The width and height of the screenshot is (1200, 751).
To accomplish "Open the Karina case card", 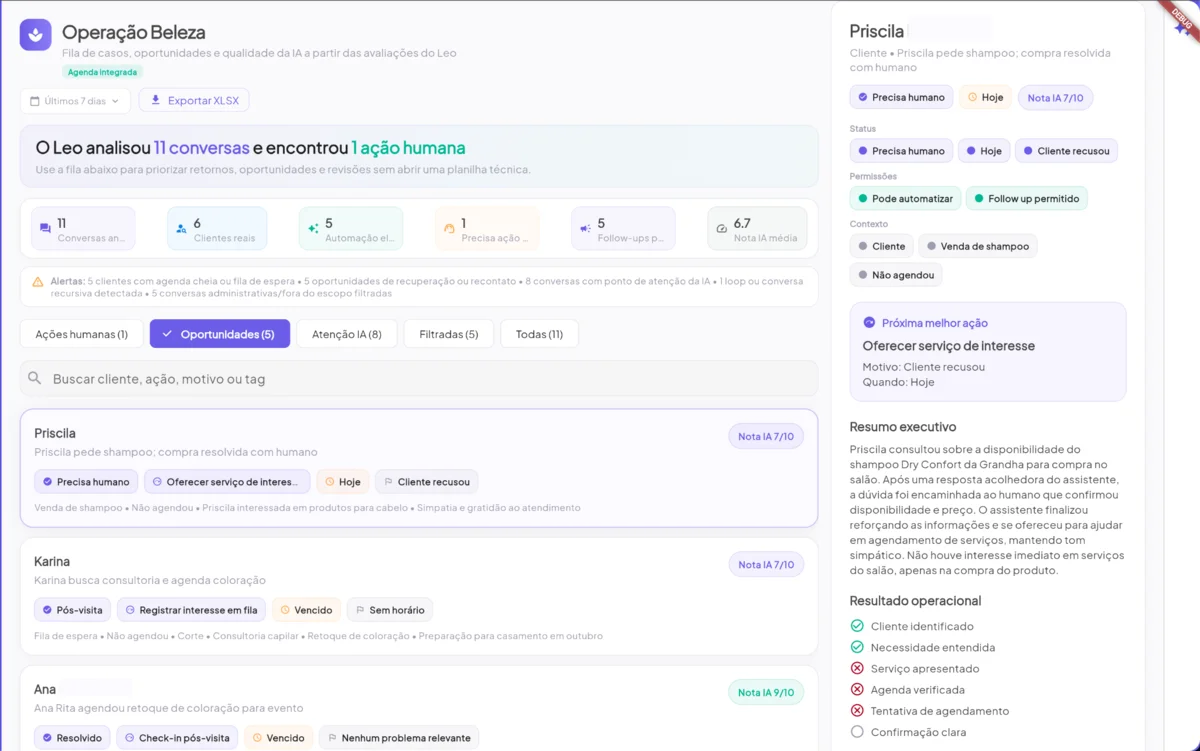I will click(419, 596).
